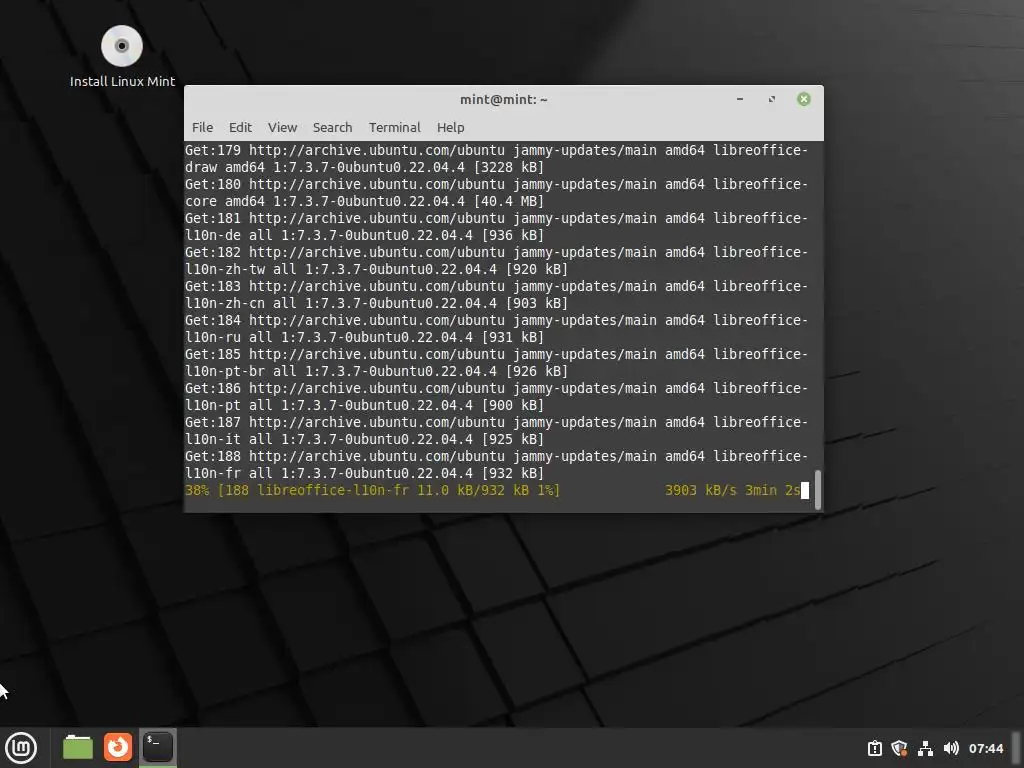Open the File menu in Terminal
1024x768 pixels.
202,127
